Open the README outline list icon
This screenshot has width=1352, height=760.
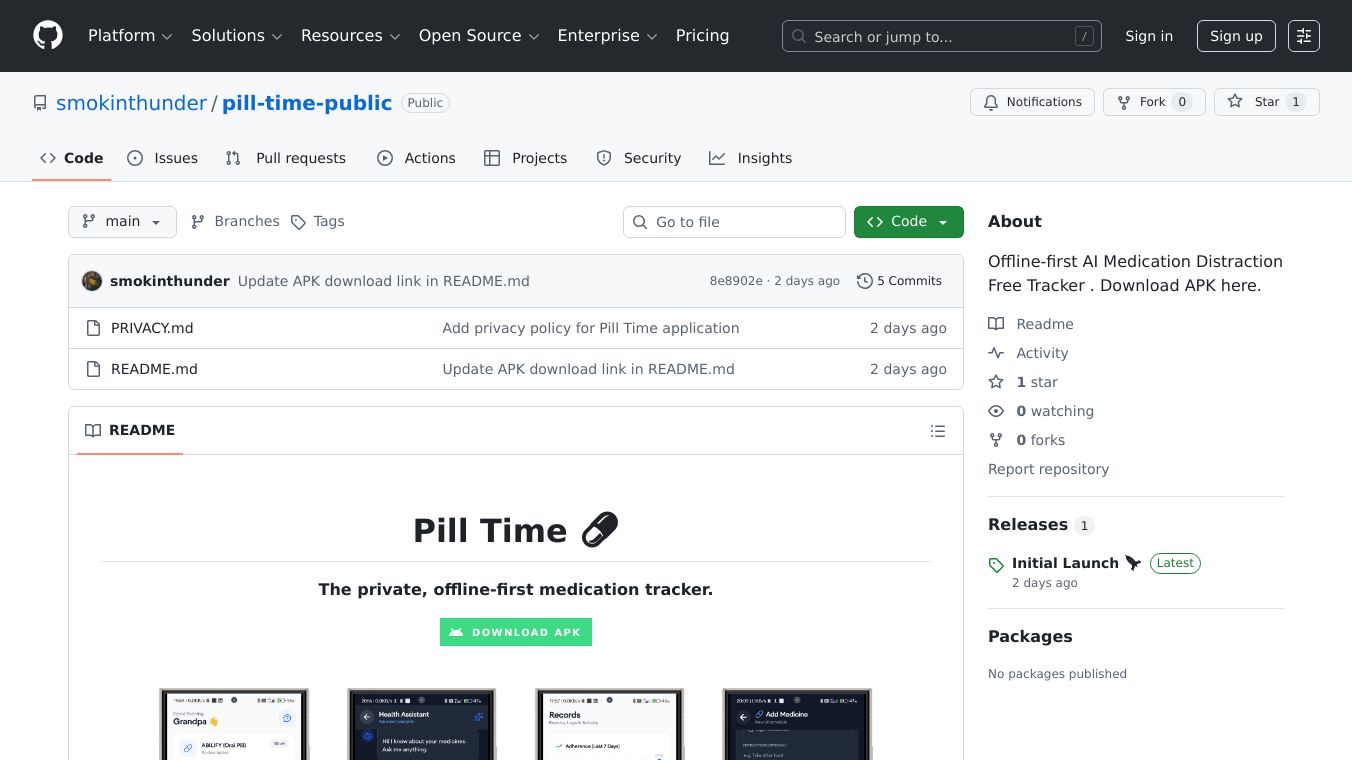click(937, 431)
